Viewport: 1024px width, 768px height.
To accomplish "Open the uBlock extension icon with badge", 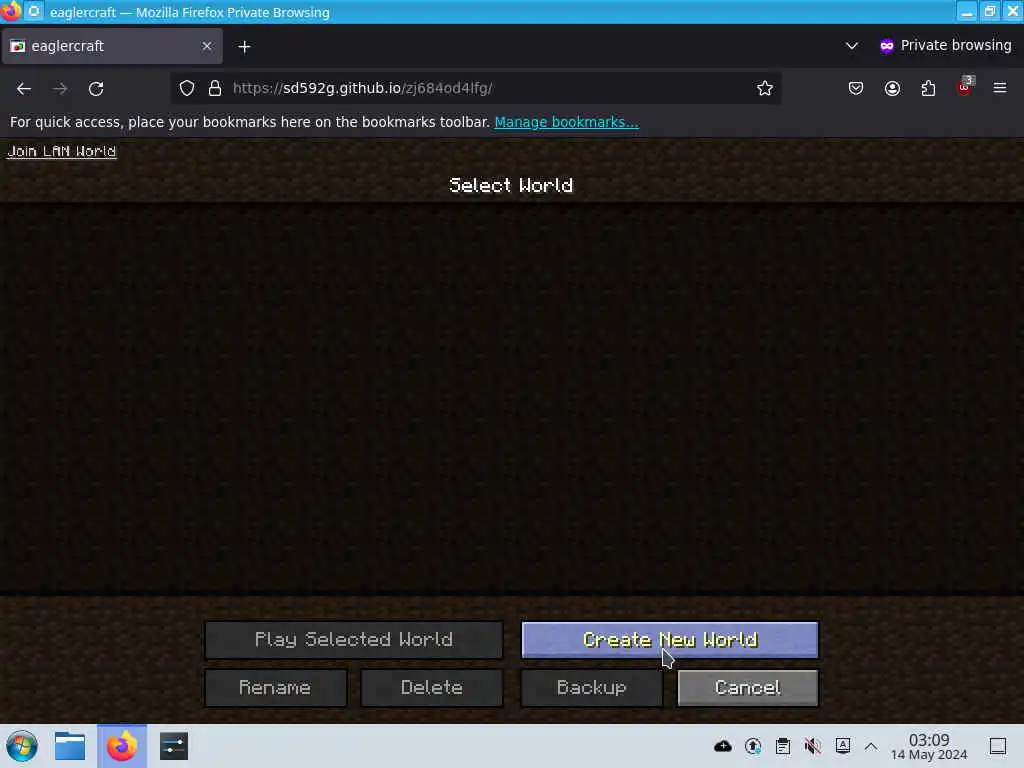I will 965,87.
